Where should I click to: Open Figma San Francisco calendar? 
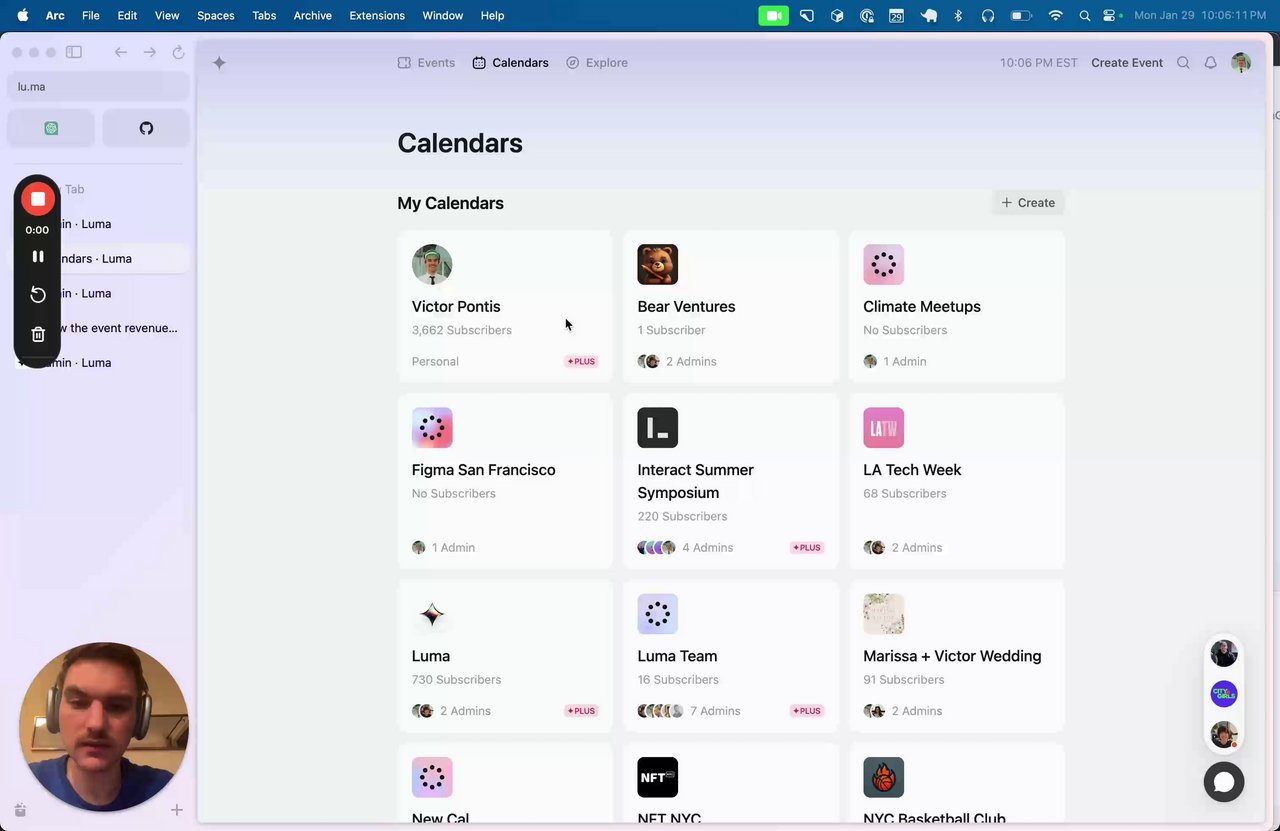point(505,481)
